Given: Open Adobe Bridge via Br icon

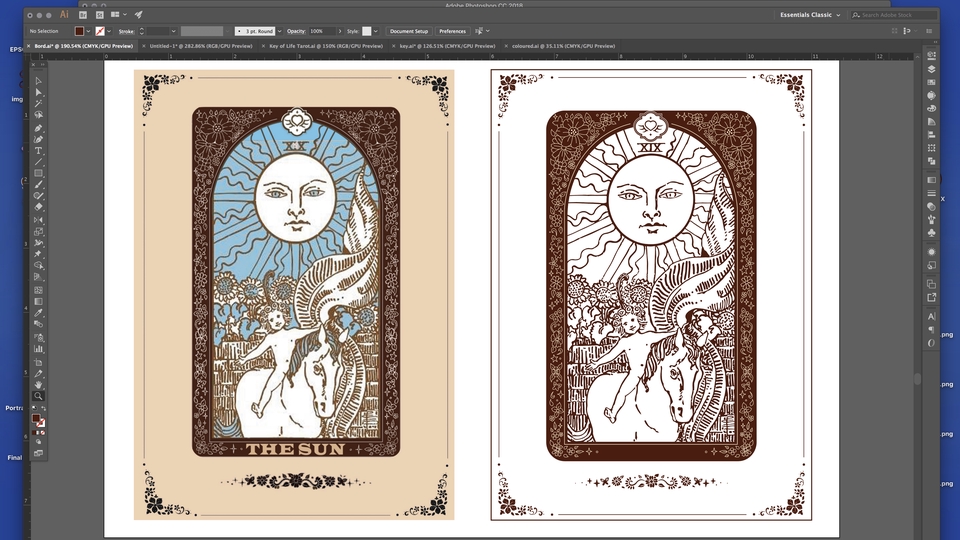Looking at the screenshot, I should (83, 15).
